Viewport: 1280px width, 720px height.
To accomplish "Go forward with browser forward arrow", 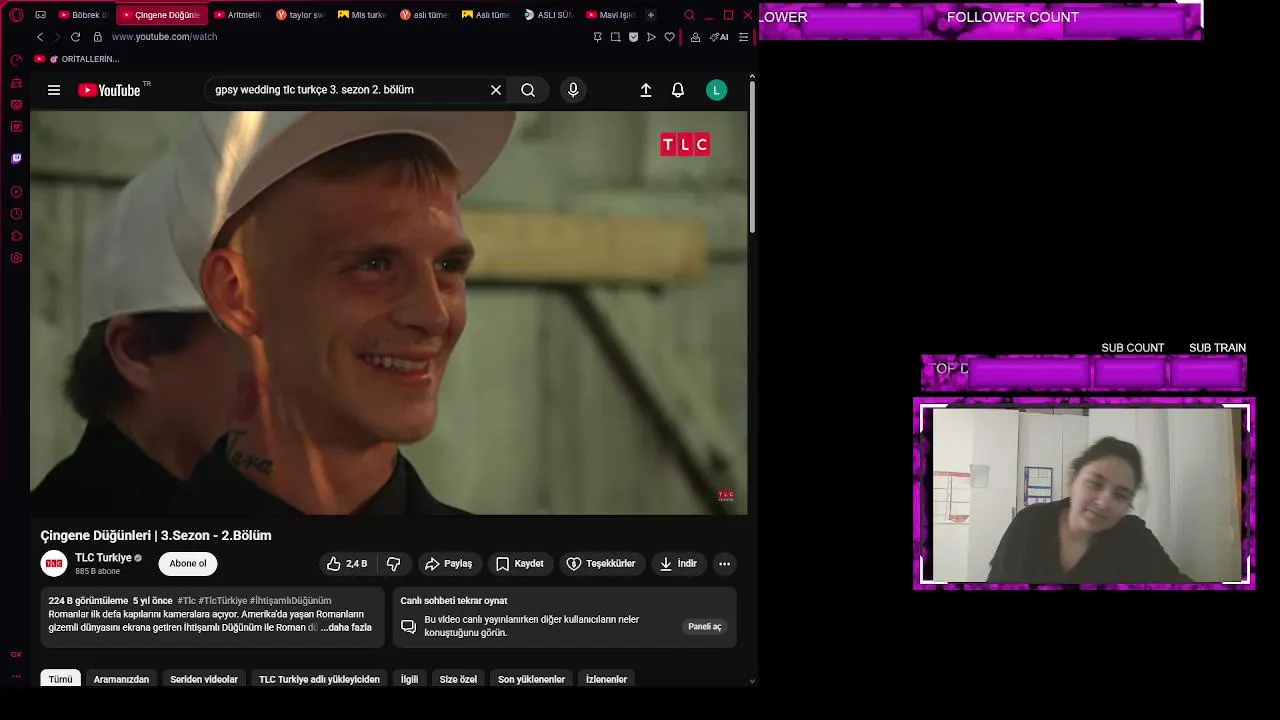I will pyautogui.click(x=56, y=37).
